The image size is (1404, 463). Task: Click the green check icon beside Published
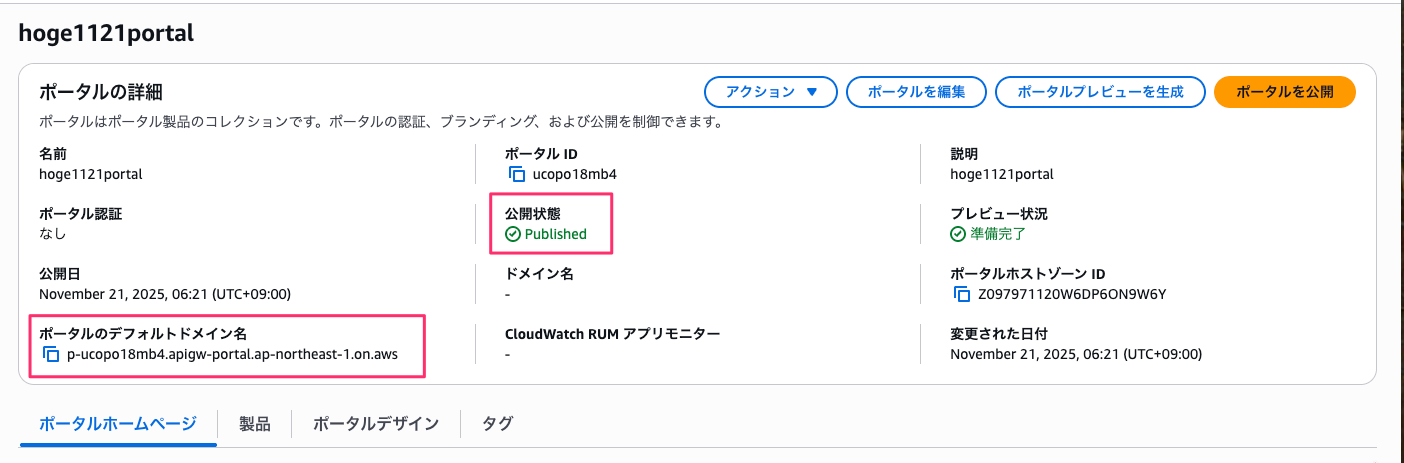click(x=513, y=234)
